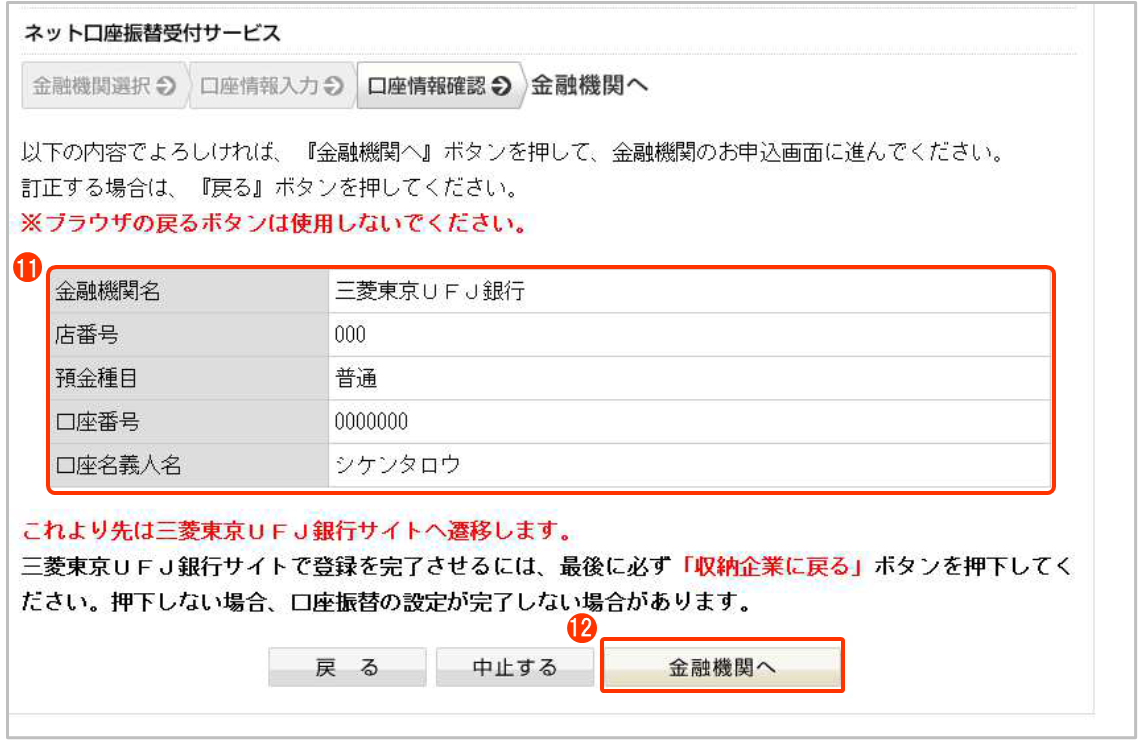1138x740 pixels.
Task: Click the 金融機関名 row label cell
Action: [188, 292]
